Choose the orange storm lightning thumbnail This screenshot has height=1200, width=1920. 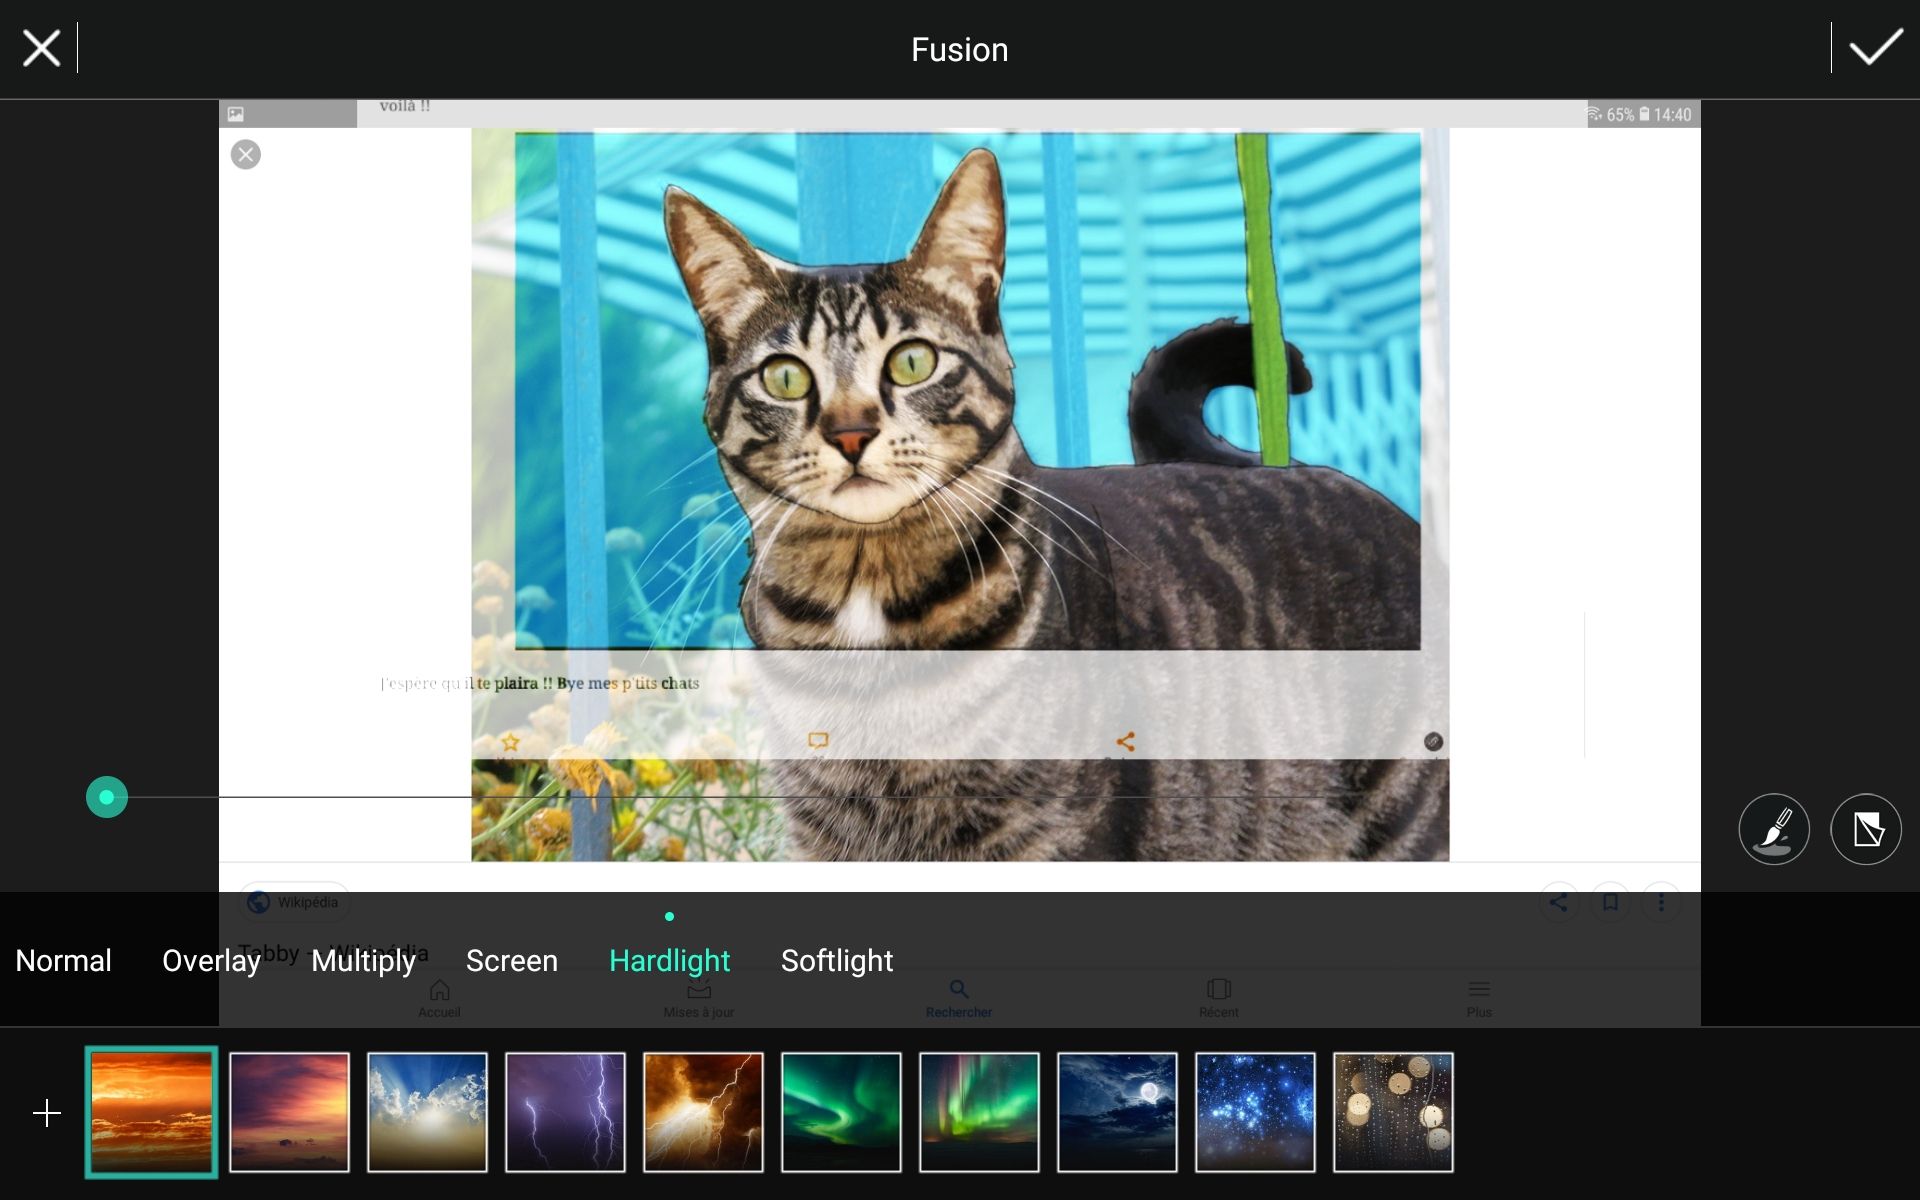coord(704,1112)
